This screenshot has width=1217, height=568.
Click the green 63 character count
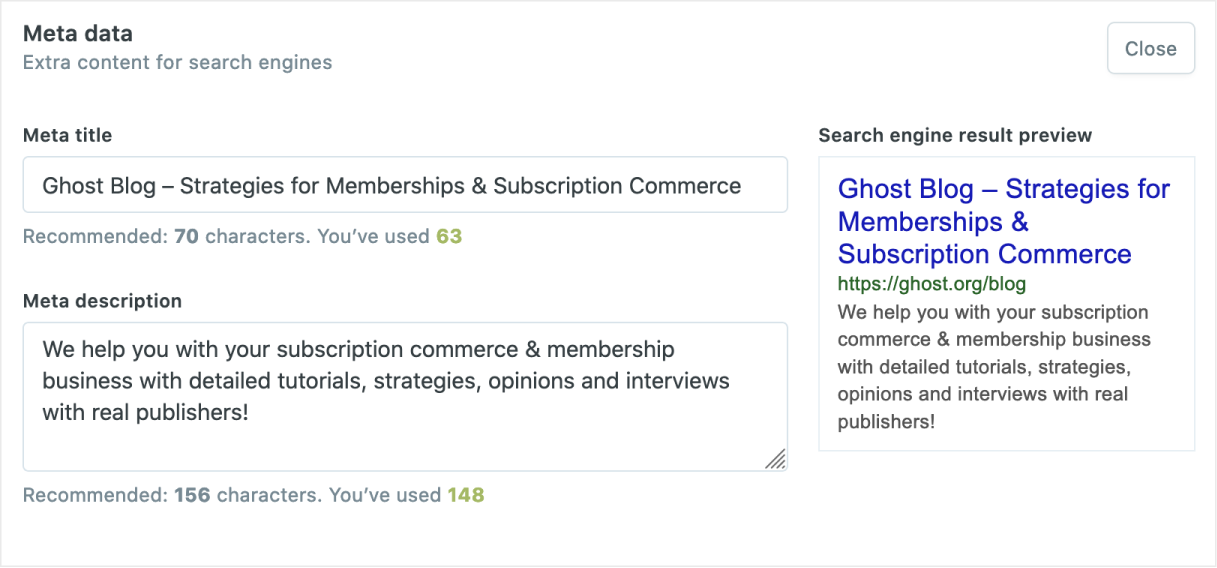[x=449, y=237]
